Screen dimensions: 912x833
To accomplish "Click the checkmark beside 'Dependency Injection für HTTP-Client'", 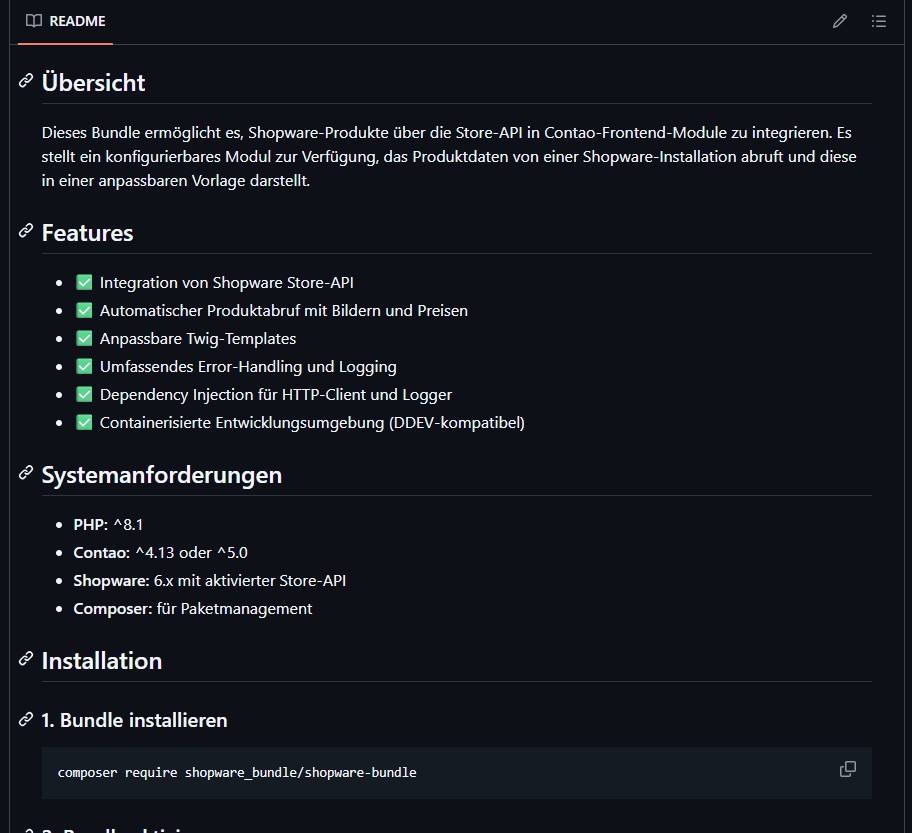I will (x=84, y=394).
